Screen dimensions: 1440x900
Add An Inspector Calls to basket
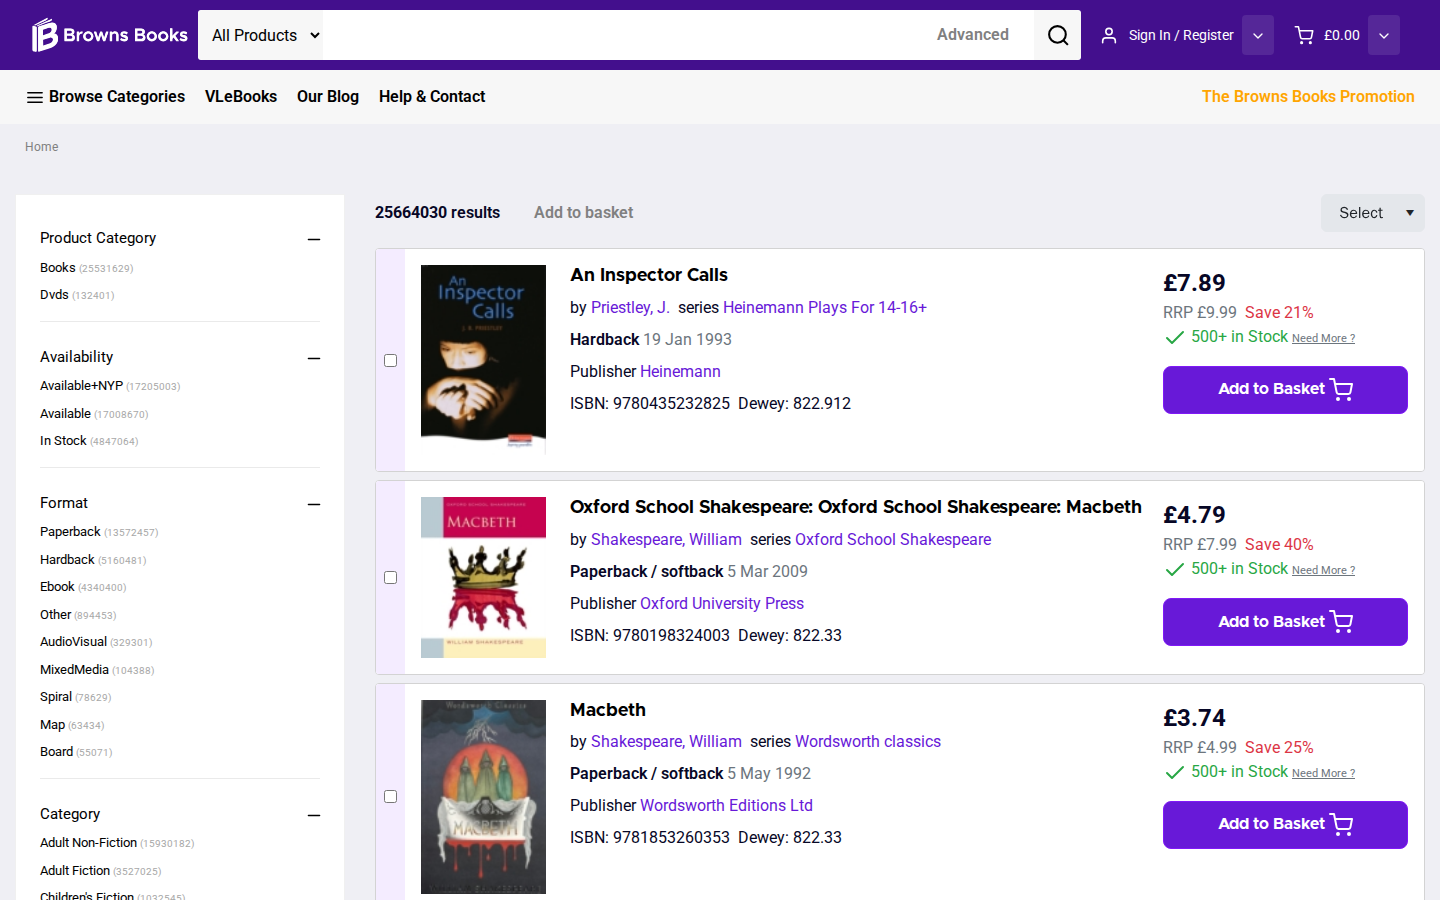(x=1285, y=390)
